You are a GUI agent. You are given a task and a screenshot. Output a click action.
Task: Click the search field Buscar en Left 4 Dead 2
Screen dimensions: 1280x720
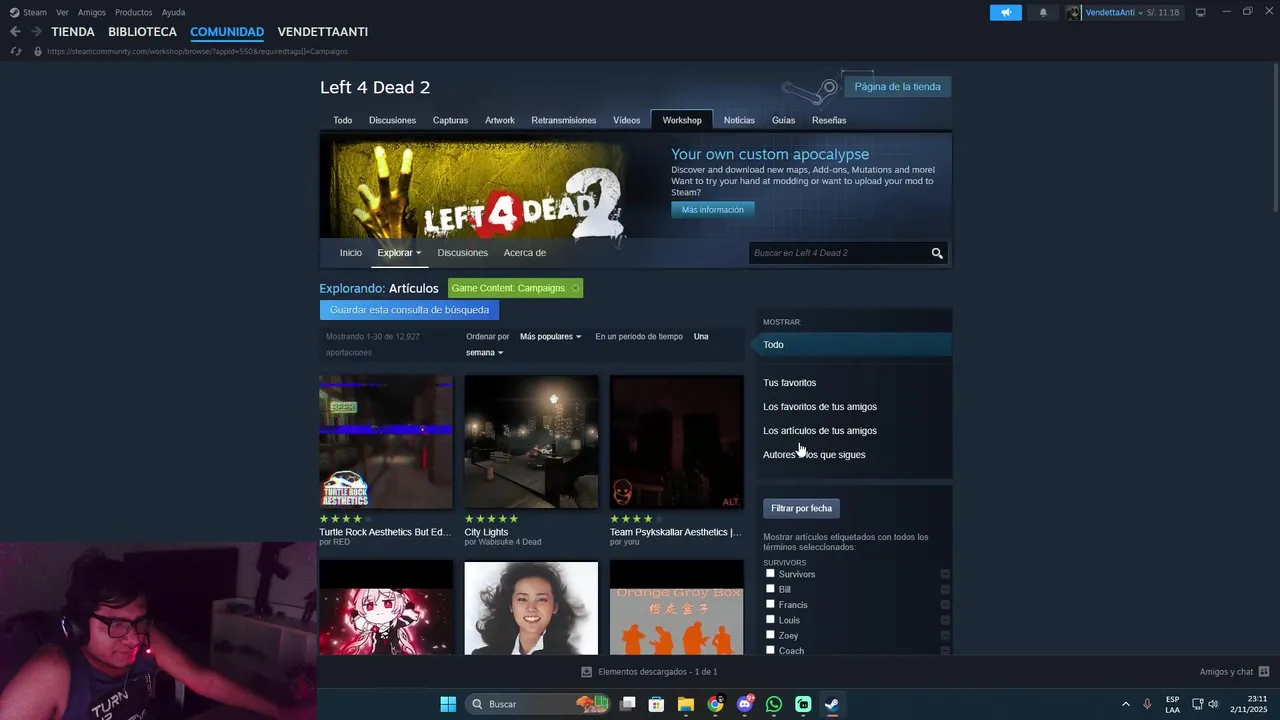click(x=838, y=253)
